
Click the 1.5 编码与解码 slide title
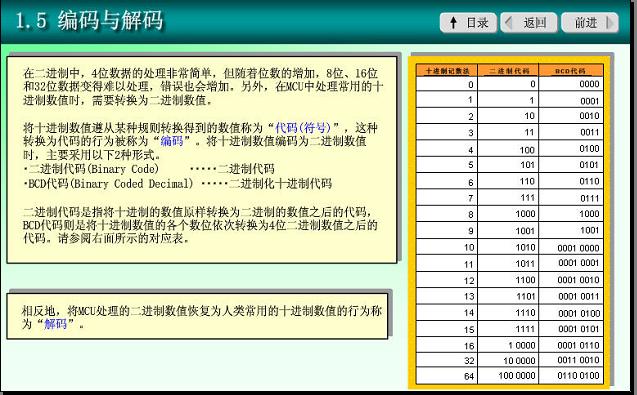[x=89, y=20]
